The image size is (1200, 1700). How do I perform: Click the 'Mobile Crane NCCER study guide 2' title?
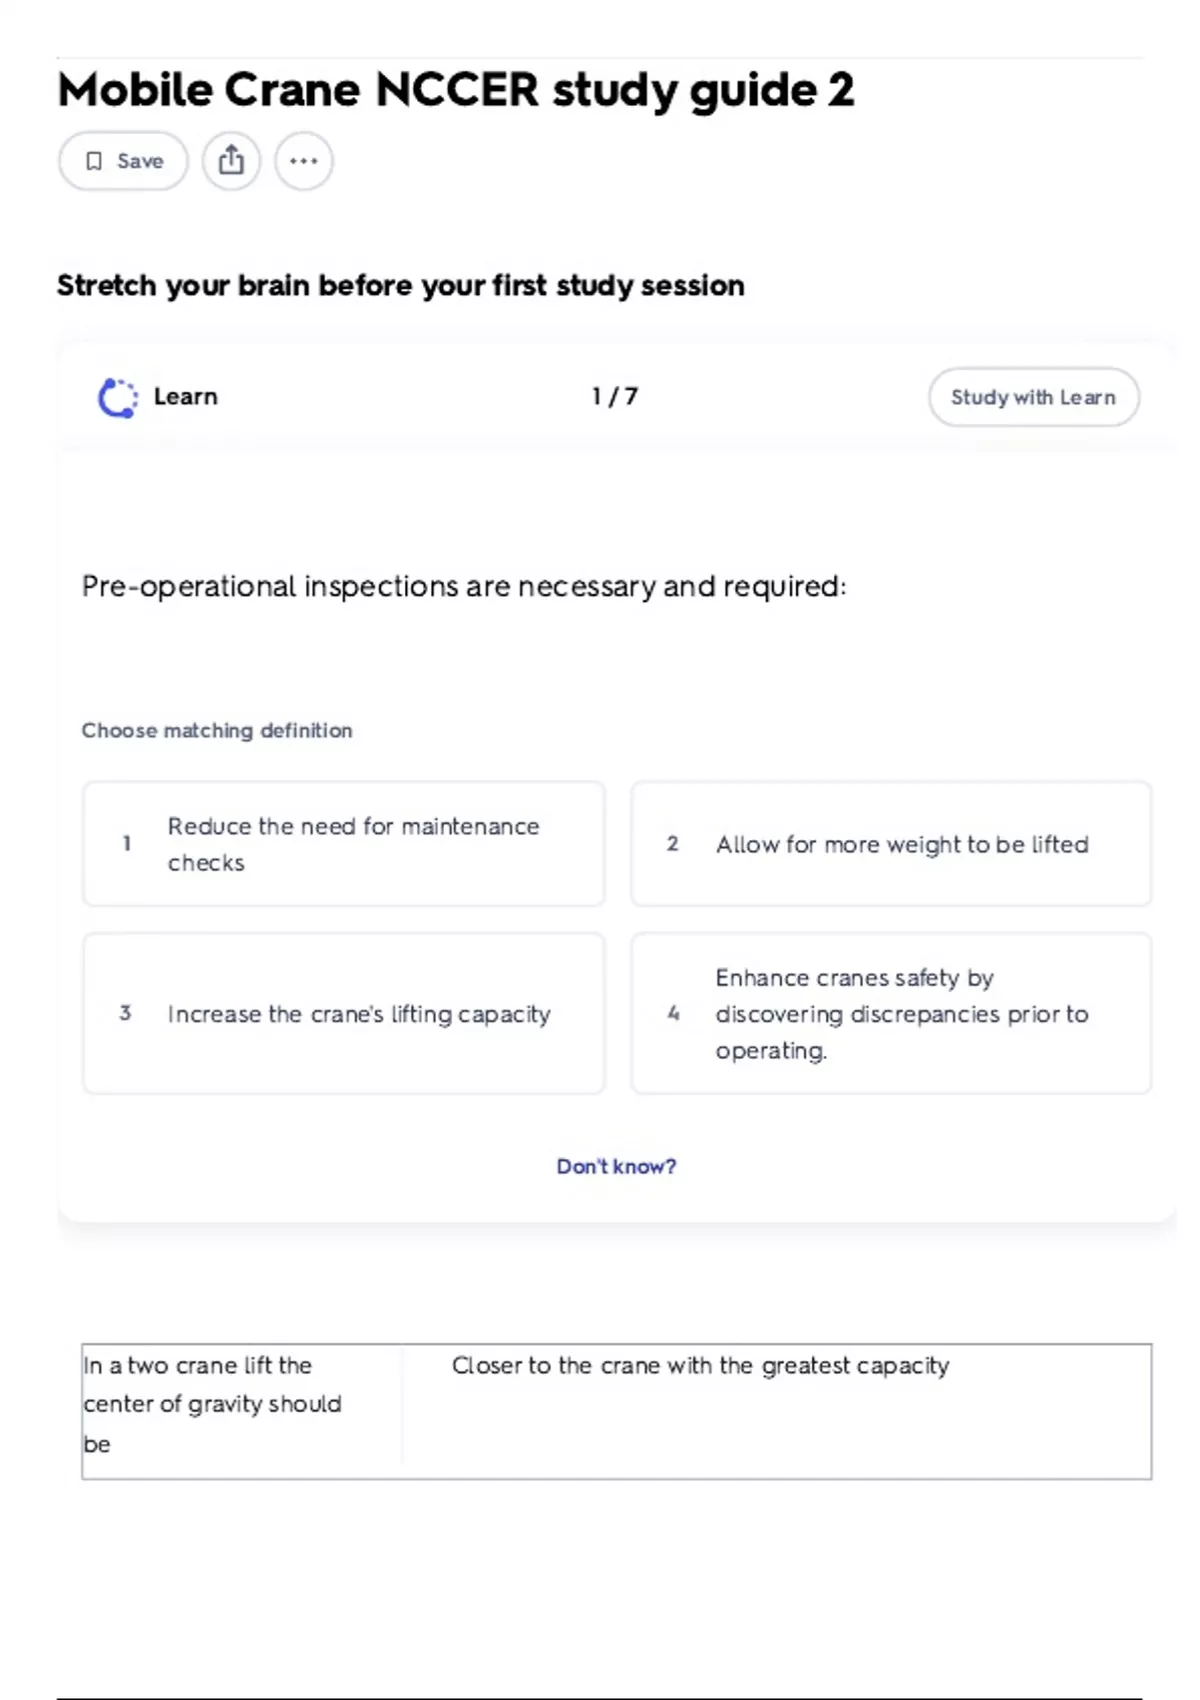(x=456, y=91)
